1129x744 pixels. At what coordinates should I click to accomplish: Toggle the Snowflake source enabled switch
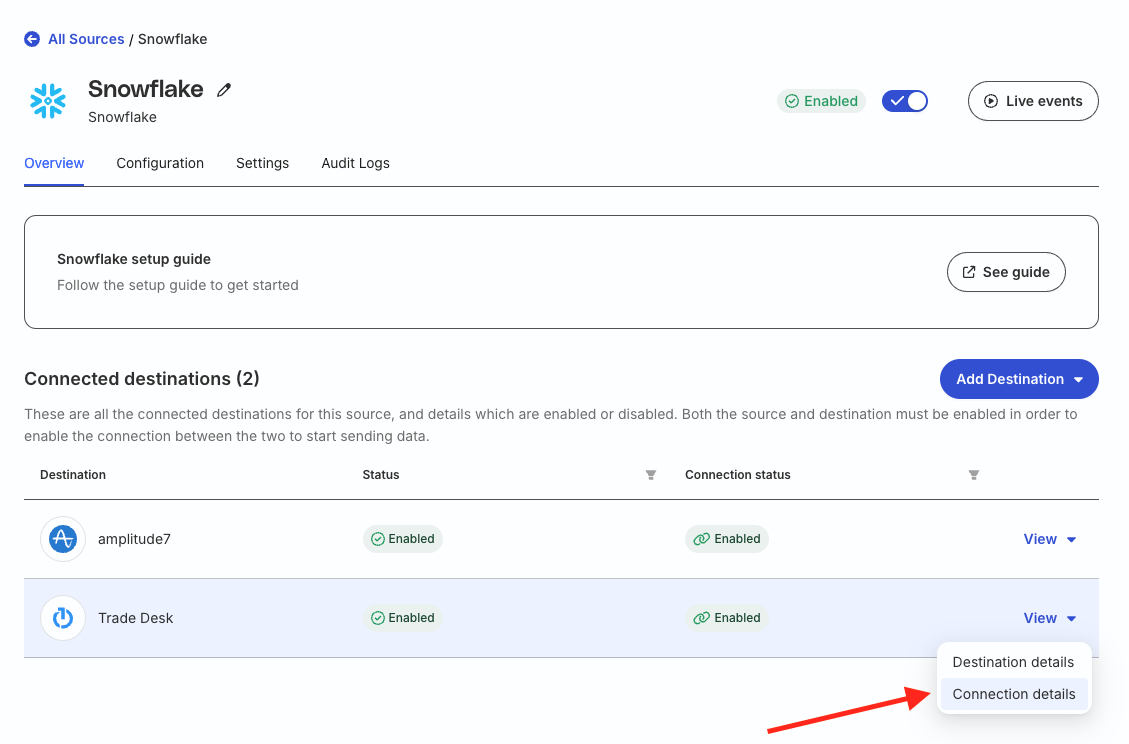(x=905, y=101)
